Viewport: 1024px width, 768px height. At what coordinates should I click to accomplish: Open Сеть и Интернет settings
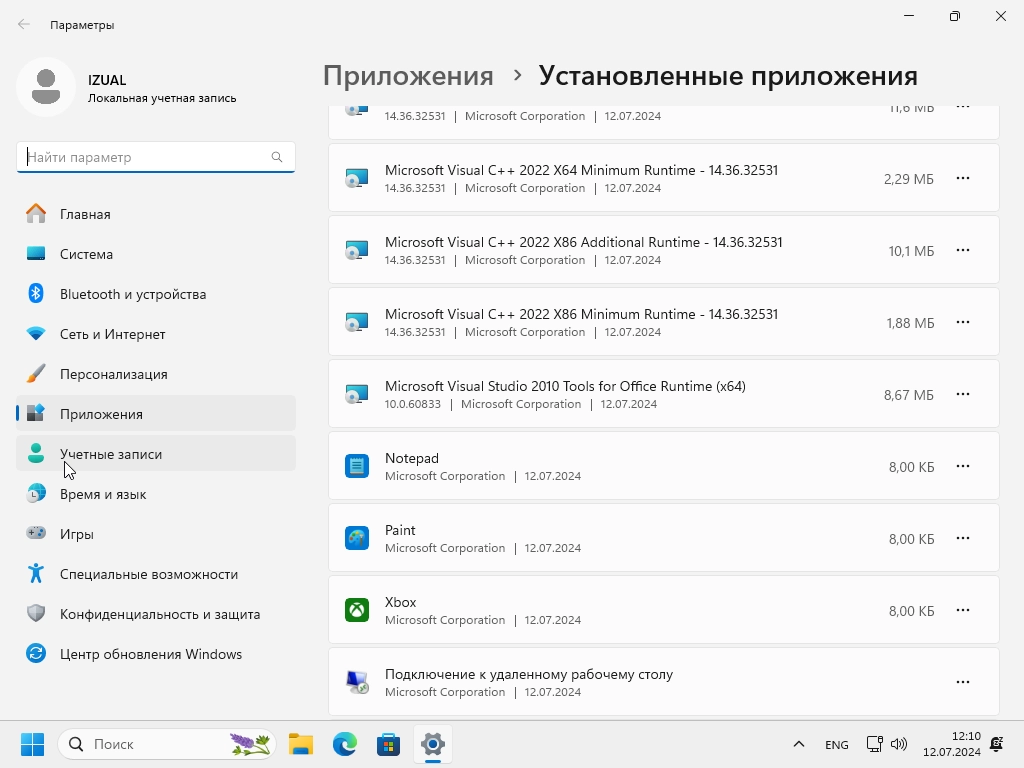[155, 334]
